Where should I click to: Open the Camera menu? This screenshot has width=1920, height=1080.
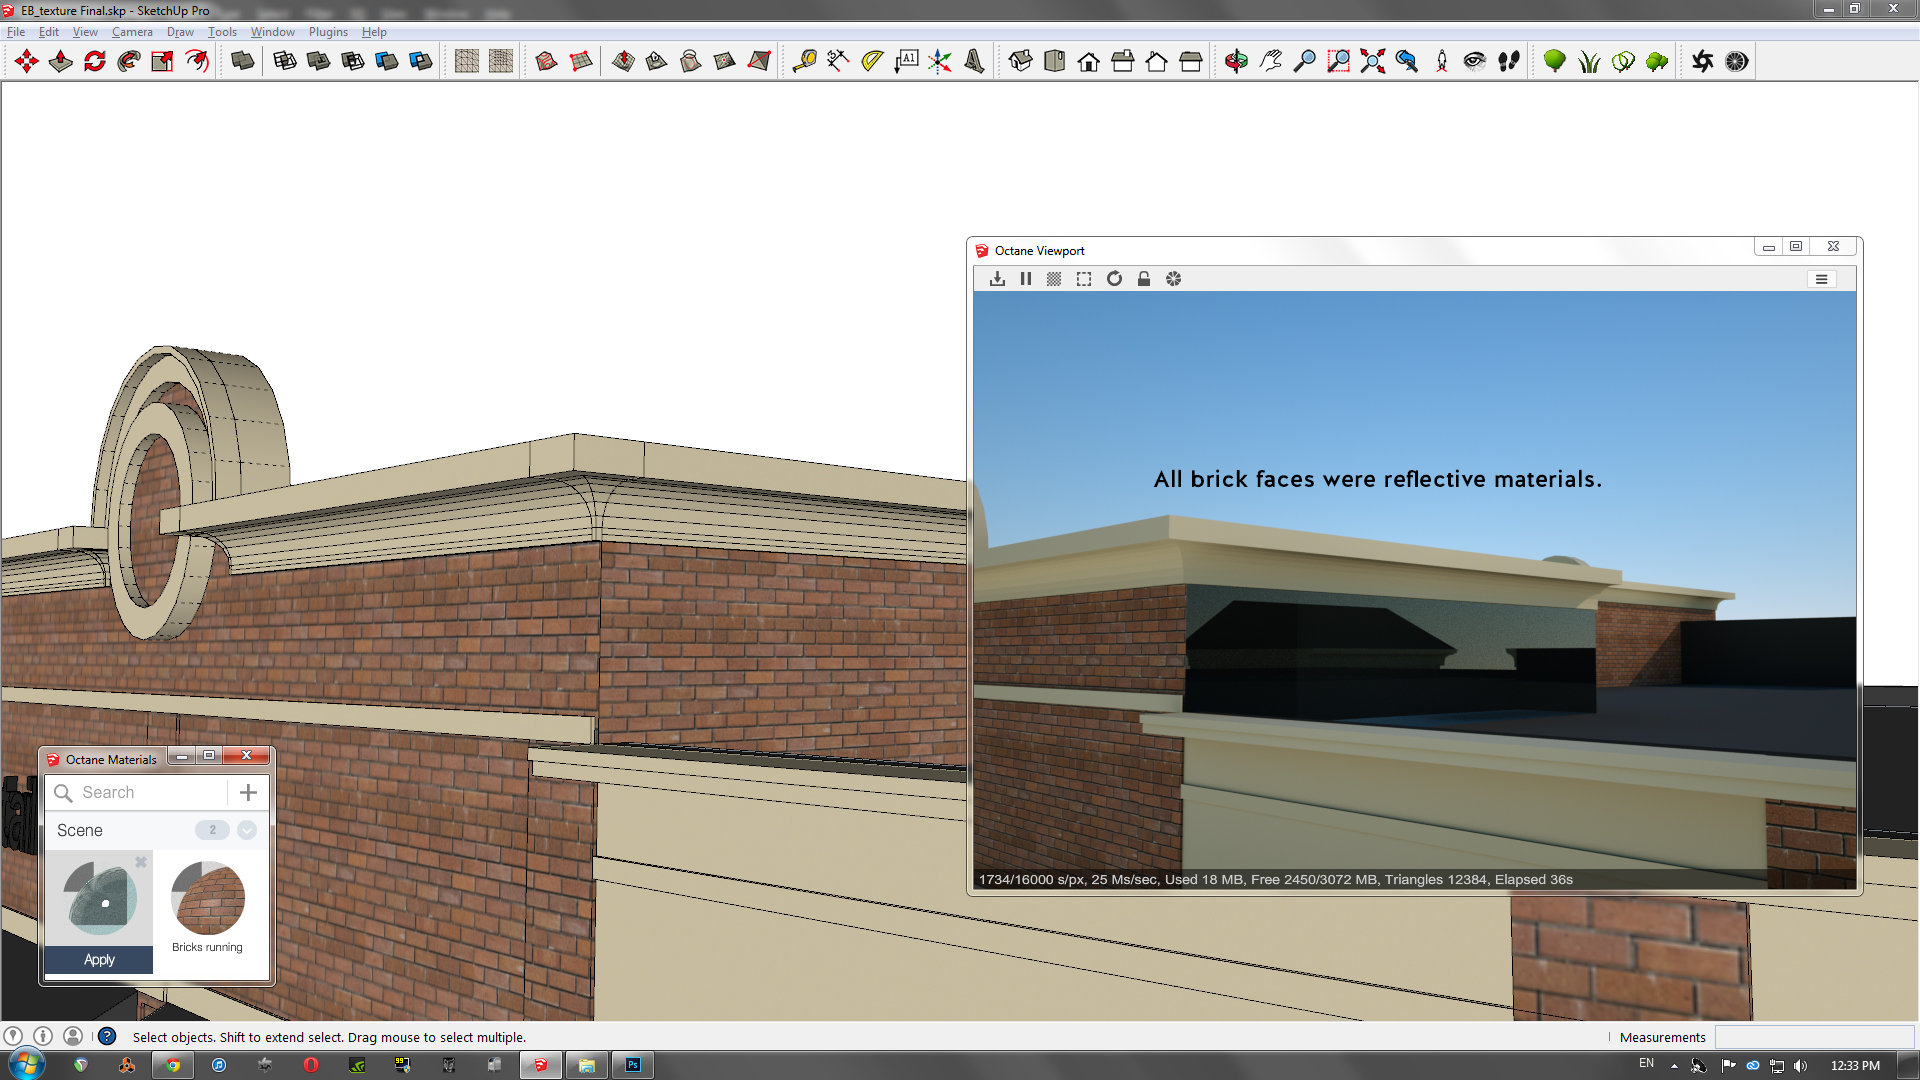point(132,32)
